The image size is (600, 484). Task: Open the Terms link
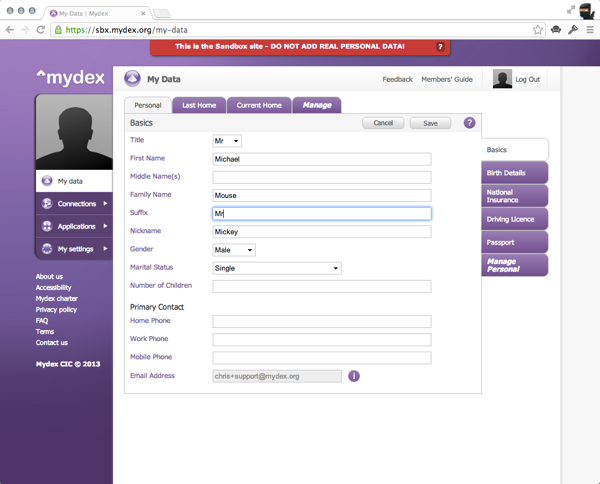[x=45, y=331]
